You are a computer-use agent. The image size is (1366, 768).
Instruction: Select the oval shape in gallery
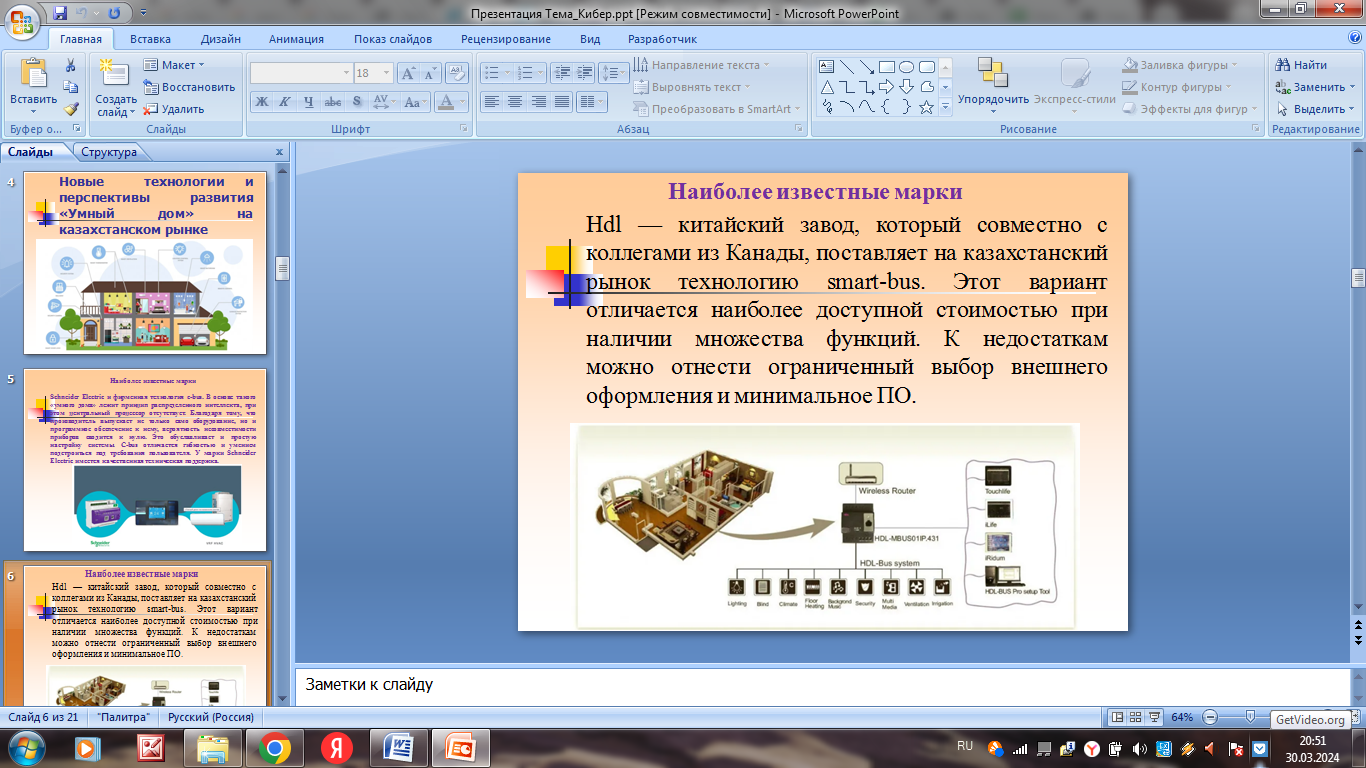point(907,67)
